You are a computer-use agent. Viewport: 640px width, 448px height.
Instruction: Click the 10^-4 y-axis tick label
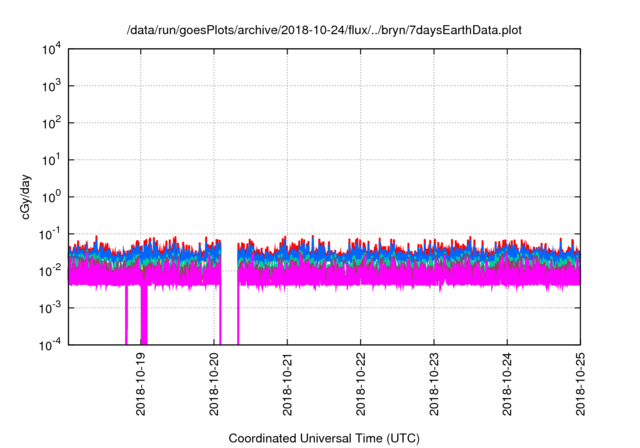50,345
